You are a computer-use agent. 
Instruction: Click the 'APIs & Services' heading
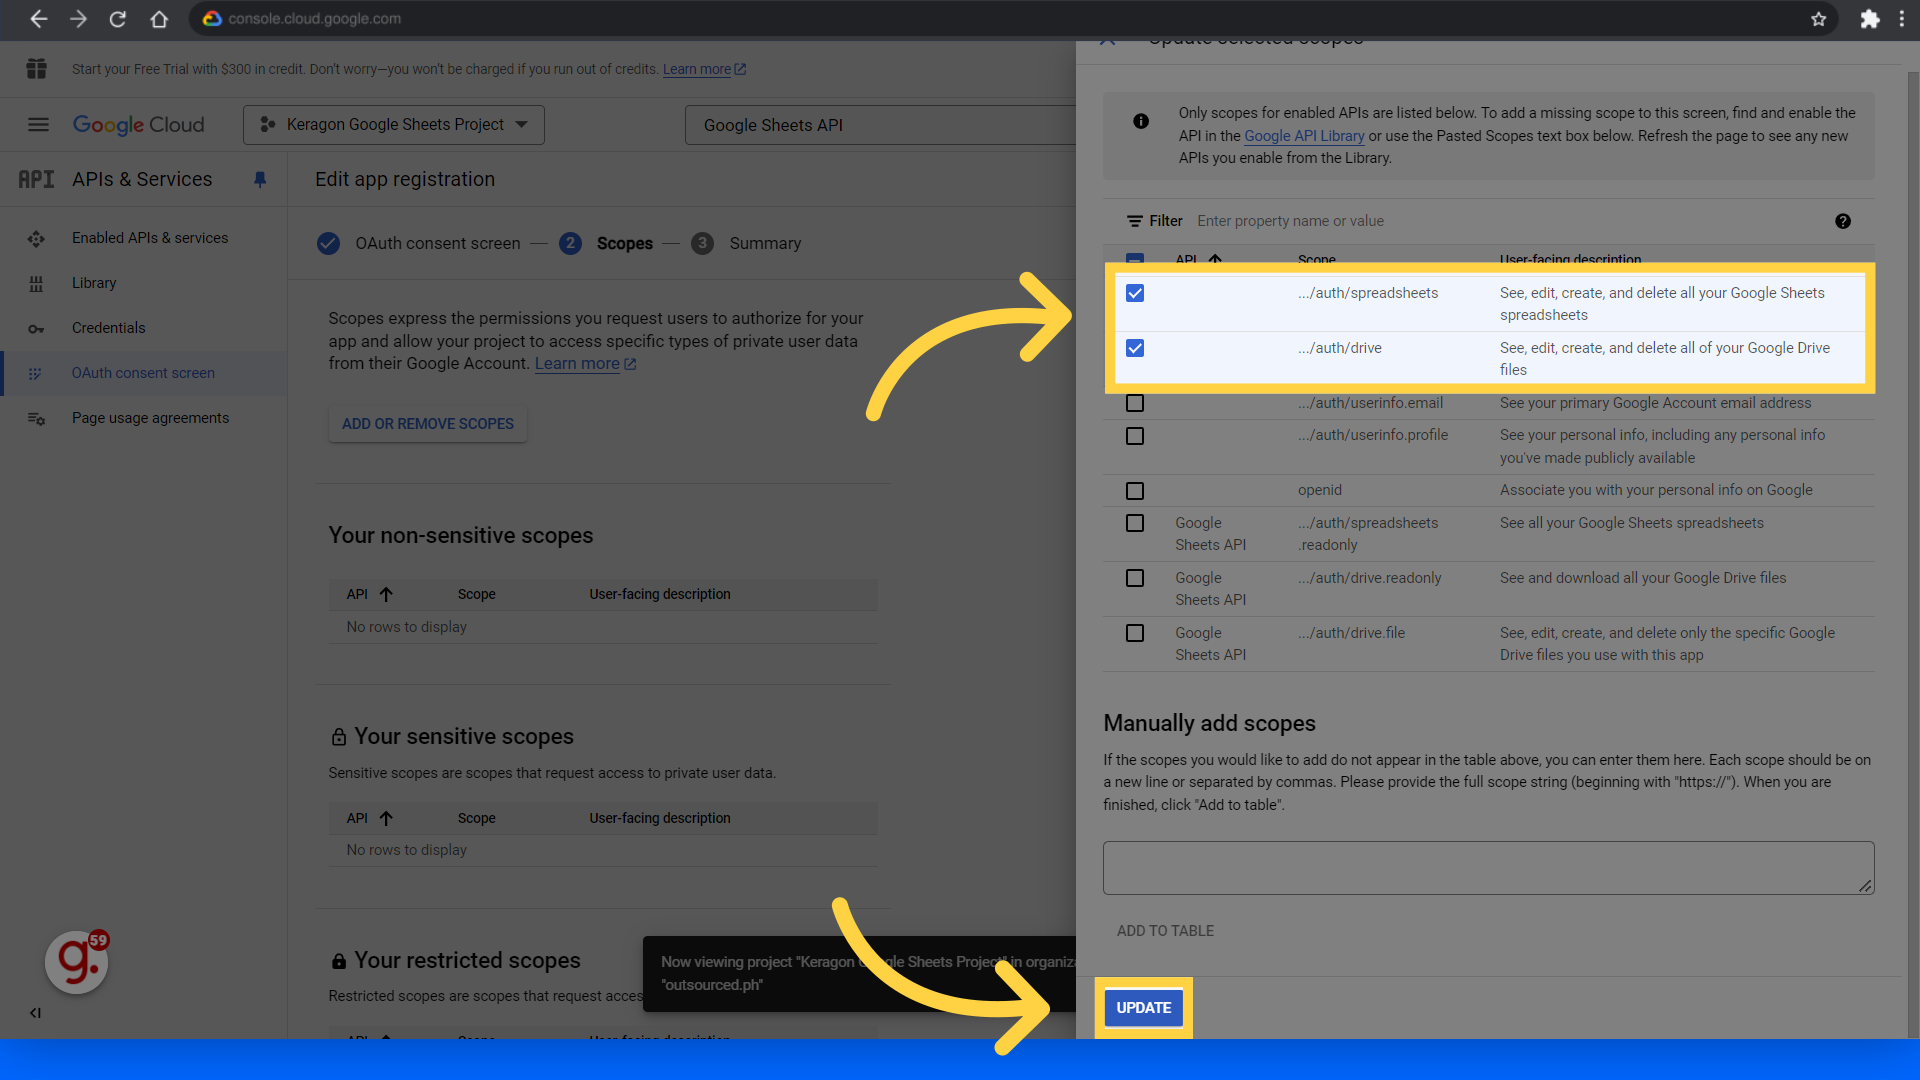(142, 179)
